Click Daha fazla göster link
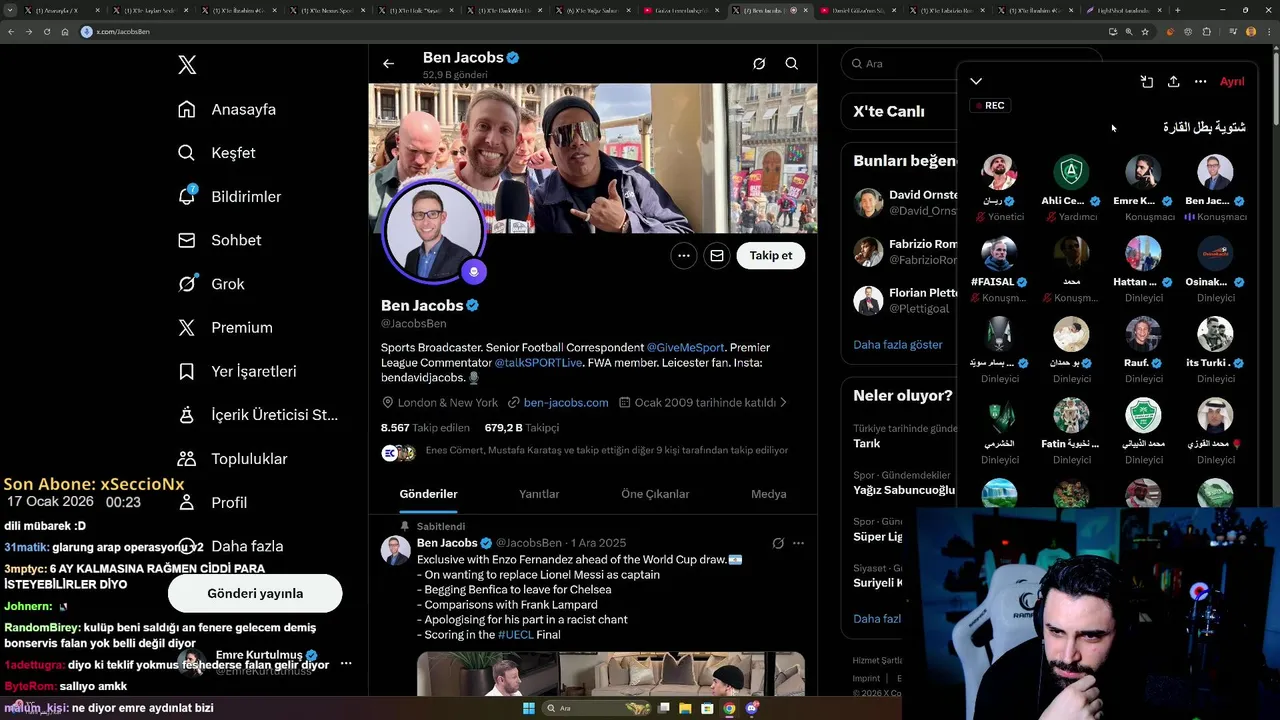This screenshot has height=720, width=1280. [898, 344]
